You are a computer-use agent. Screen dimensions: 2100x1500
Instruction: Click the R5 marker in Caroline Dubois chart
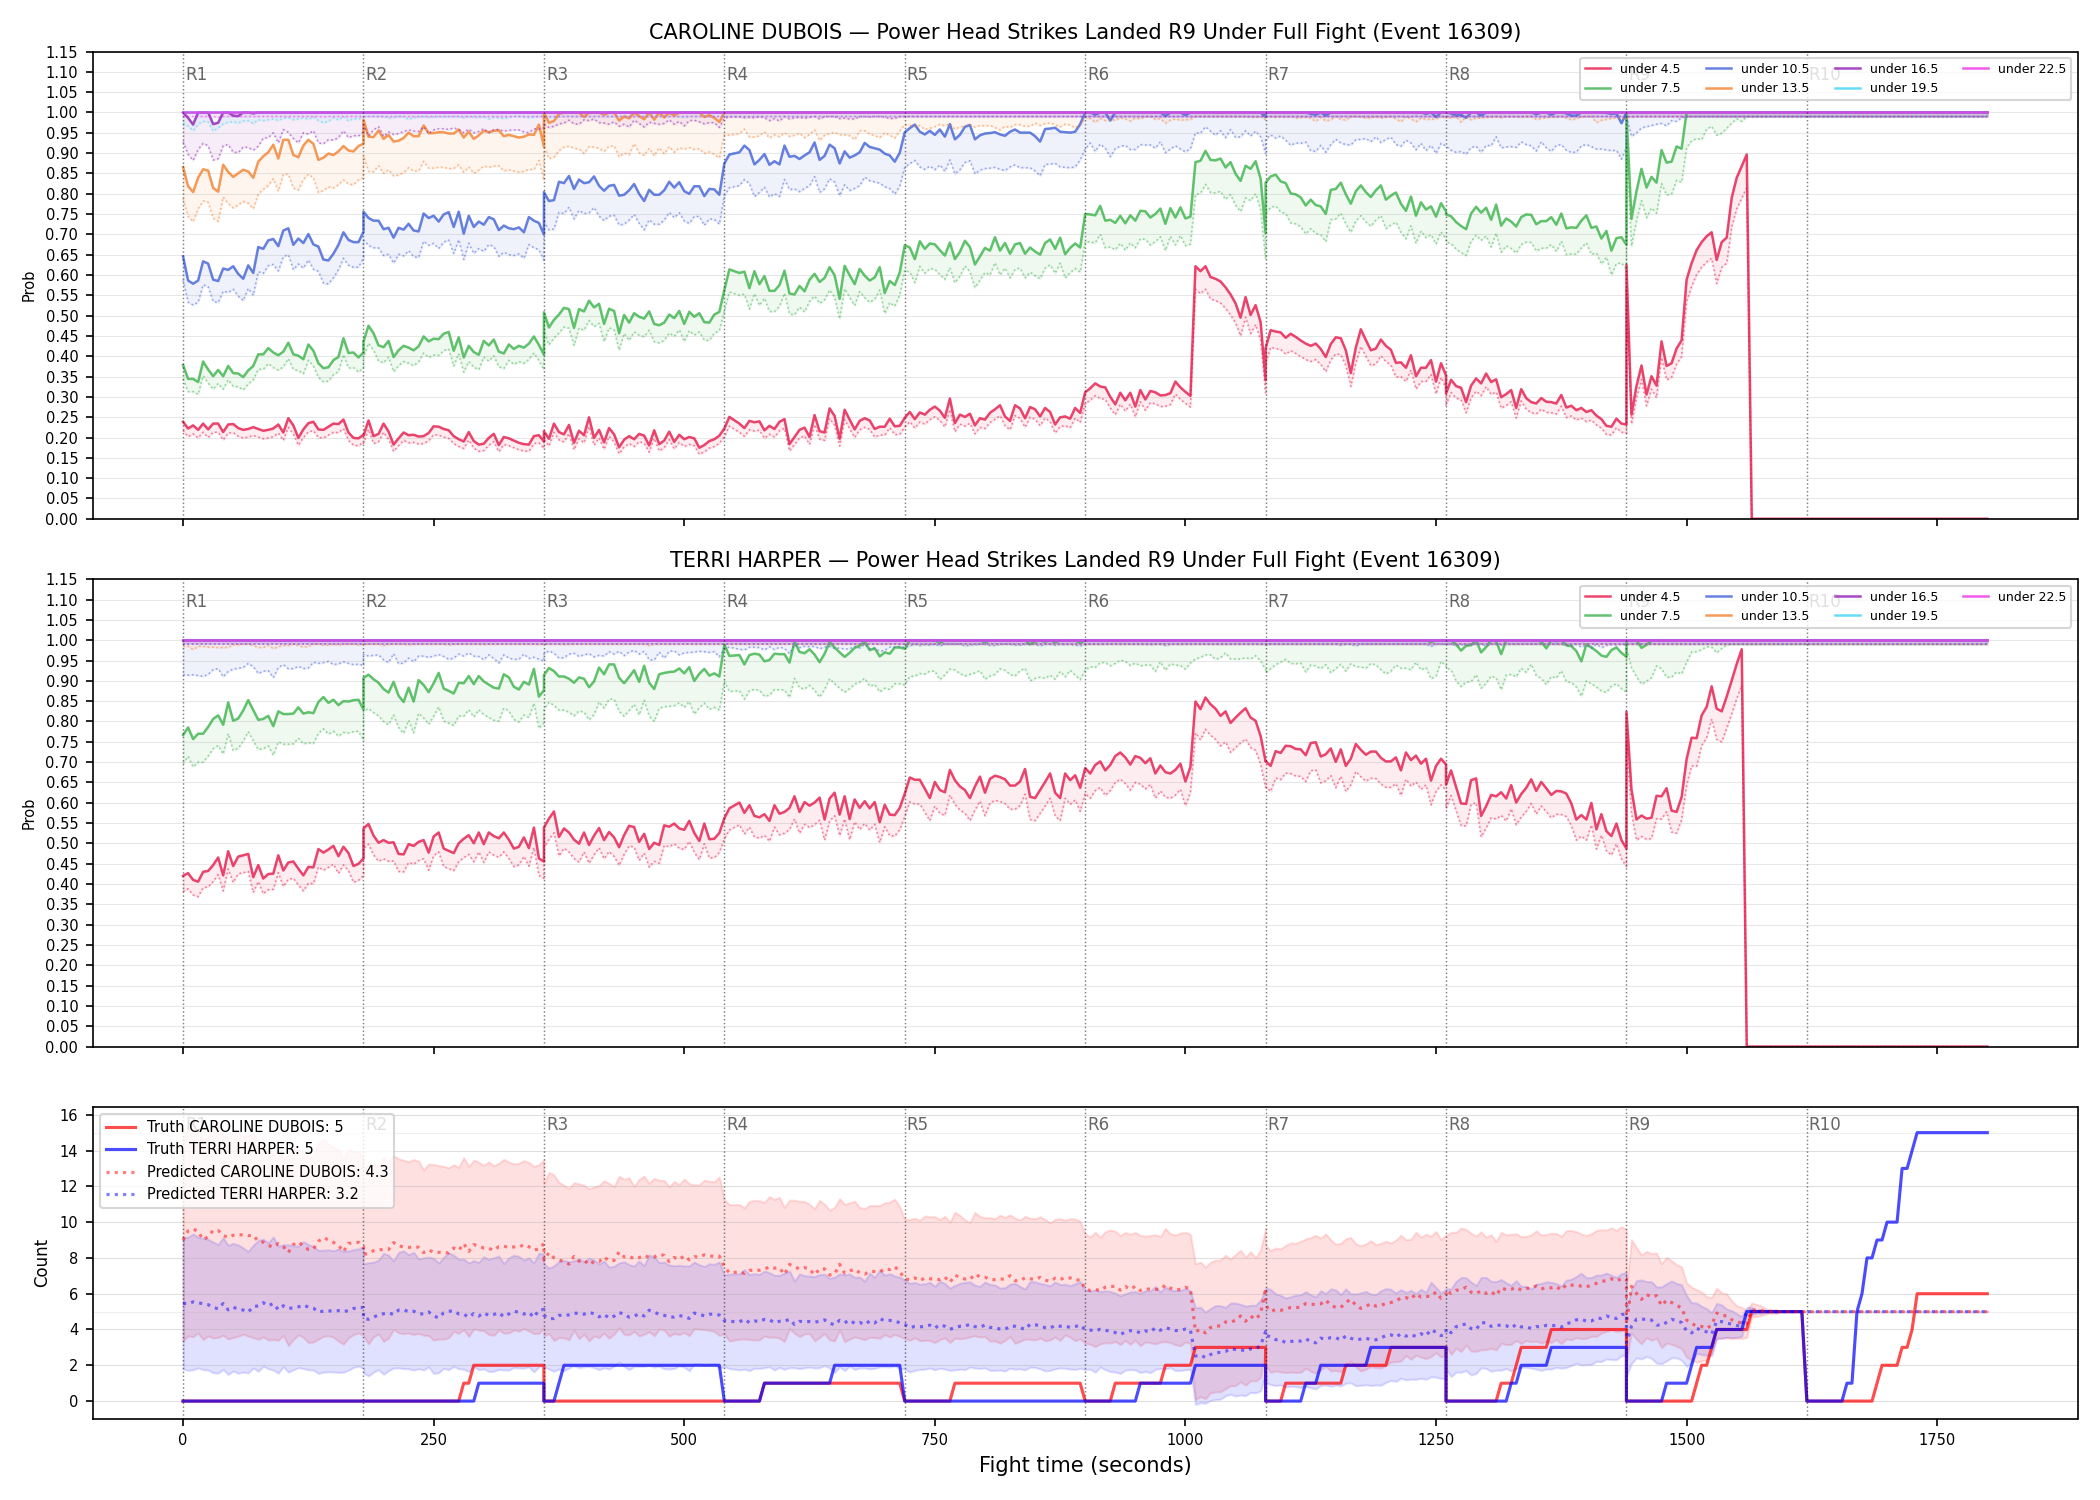coord(917,74)
